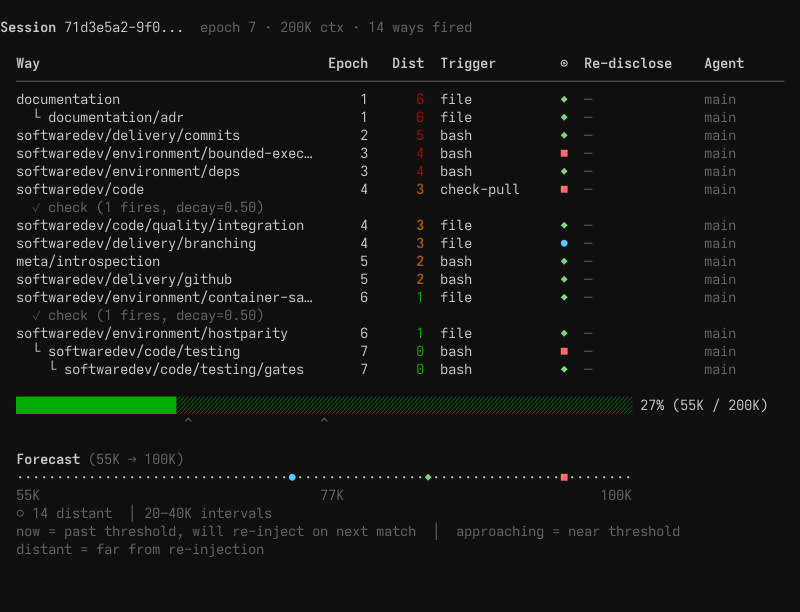Click green diamond in softwaredev/code/quality/integration row
This screenshot has height=612, width=800.
[564, 225]
